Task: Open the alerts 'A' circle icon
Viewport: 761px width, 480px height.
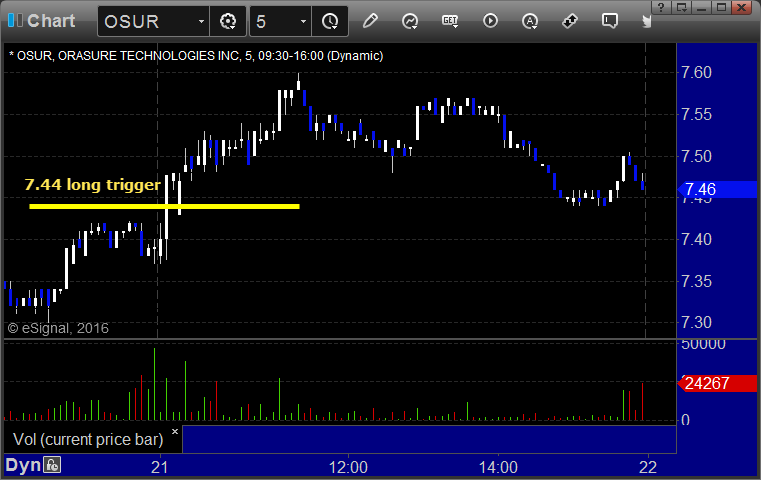Action: coord(529,21)
